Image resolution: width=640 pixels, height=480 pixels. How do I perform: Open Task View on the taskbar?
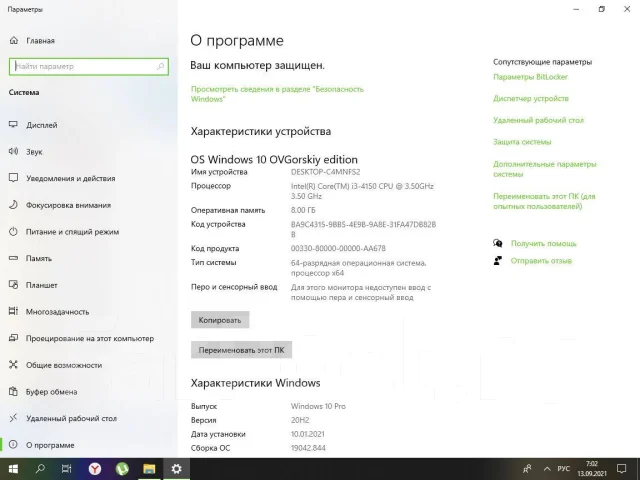pyautogui.click(x=67, y=469)
